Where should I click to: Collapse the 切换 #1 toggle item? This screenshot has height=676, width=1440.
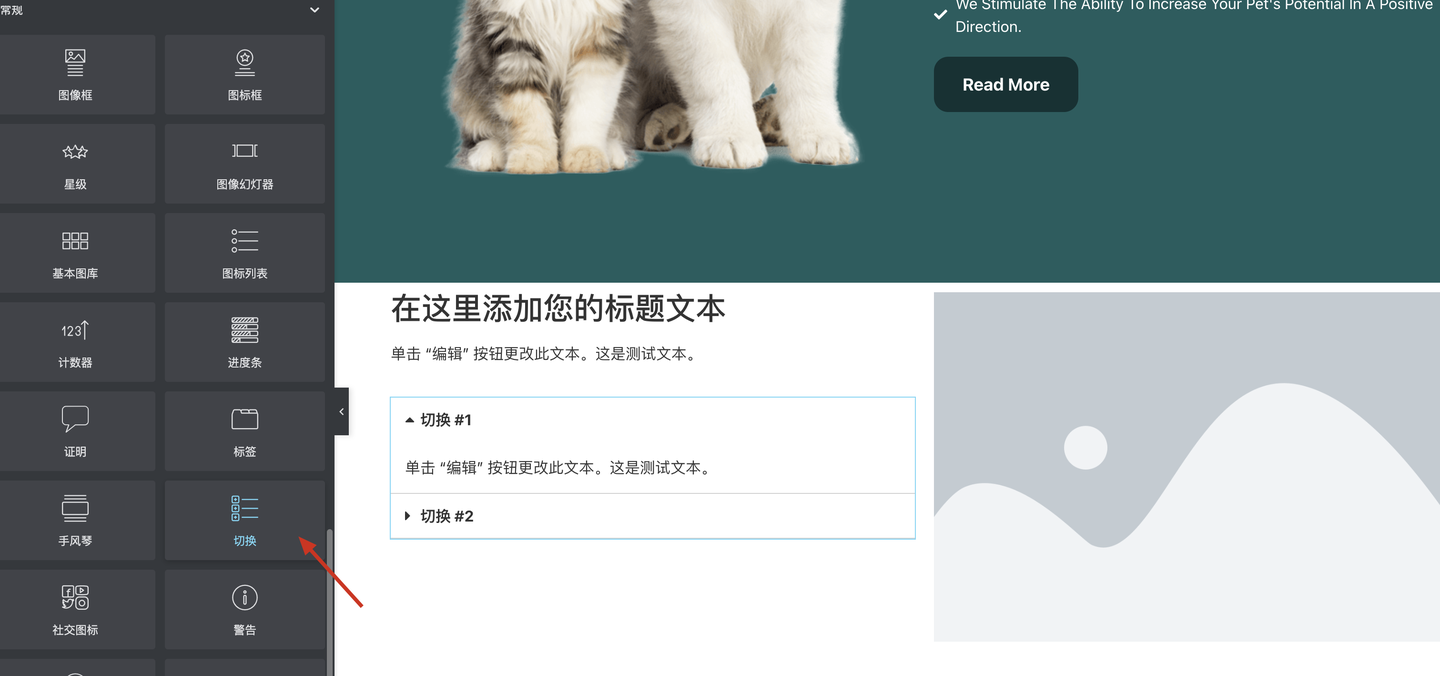coord(652,420)
